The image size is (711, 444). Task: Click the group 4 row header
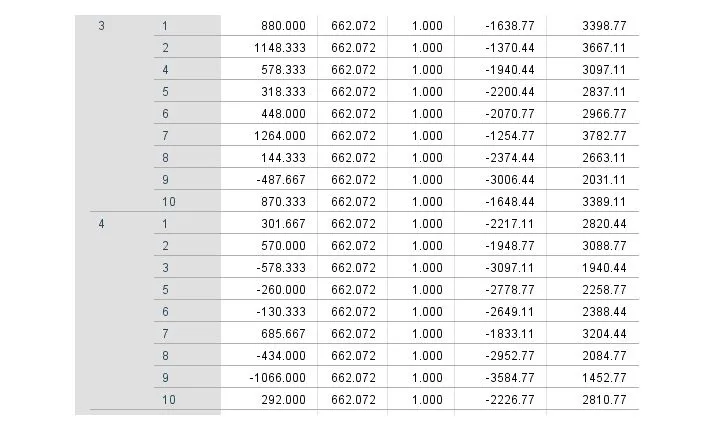tap(101, 224)
